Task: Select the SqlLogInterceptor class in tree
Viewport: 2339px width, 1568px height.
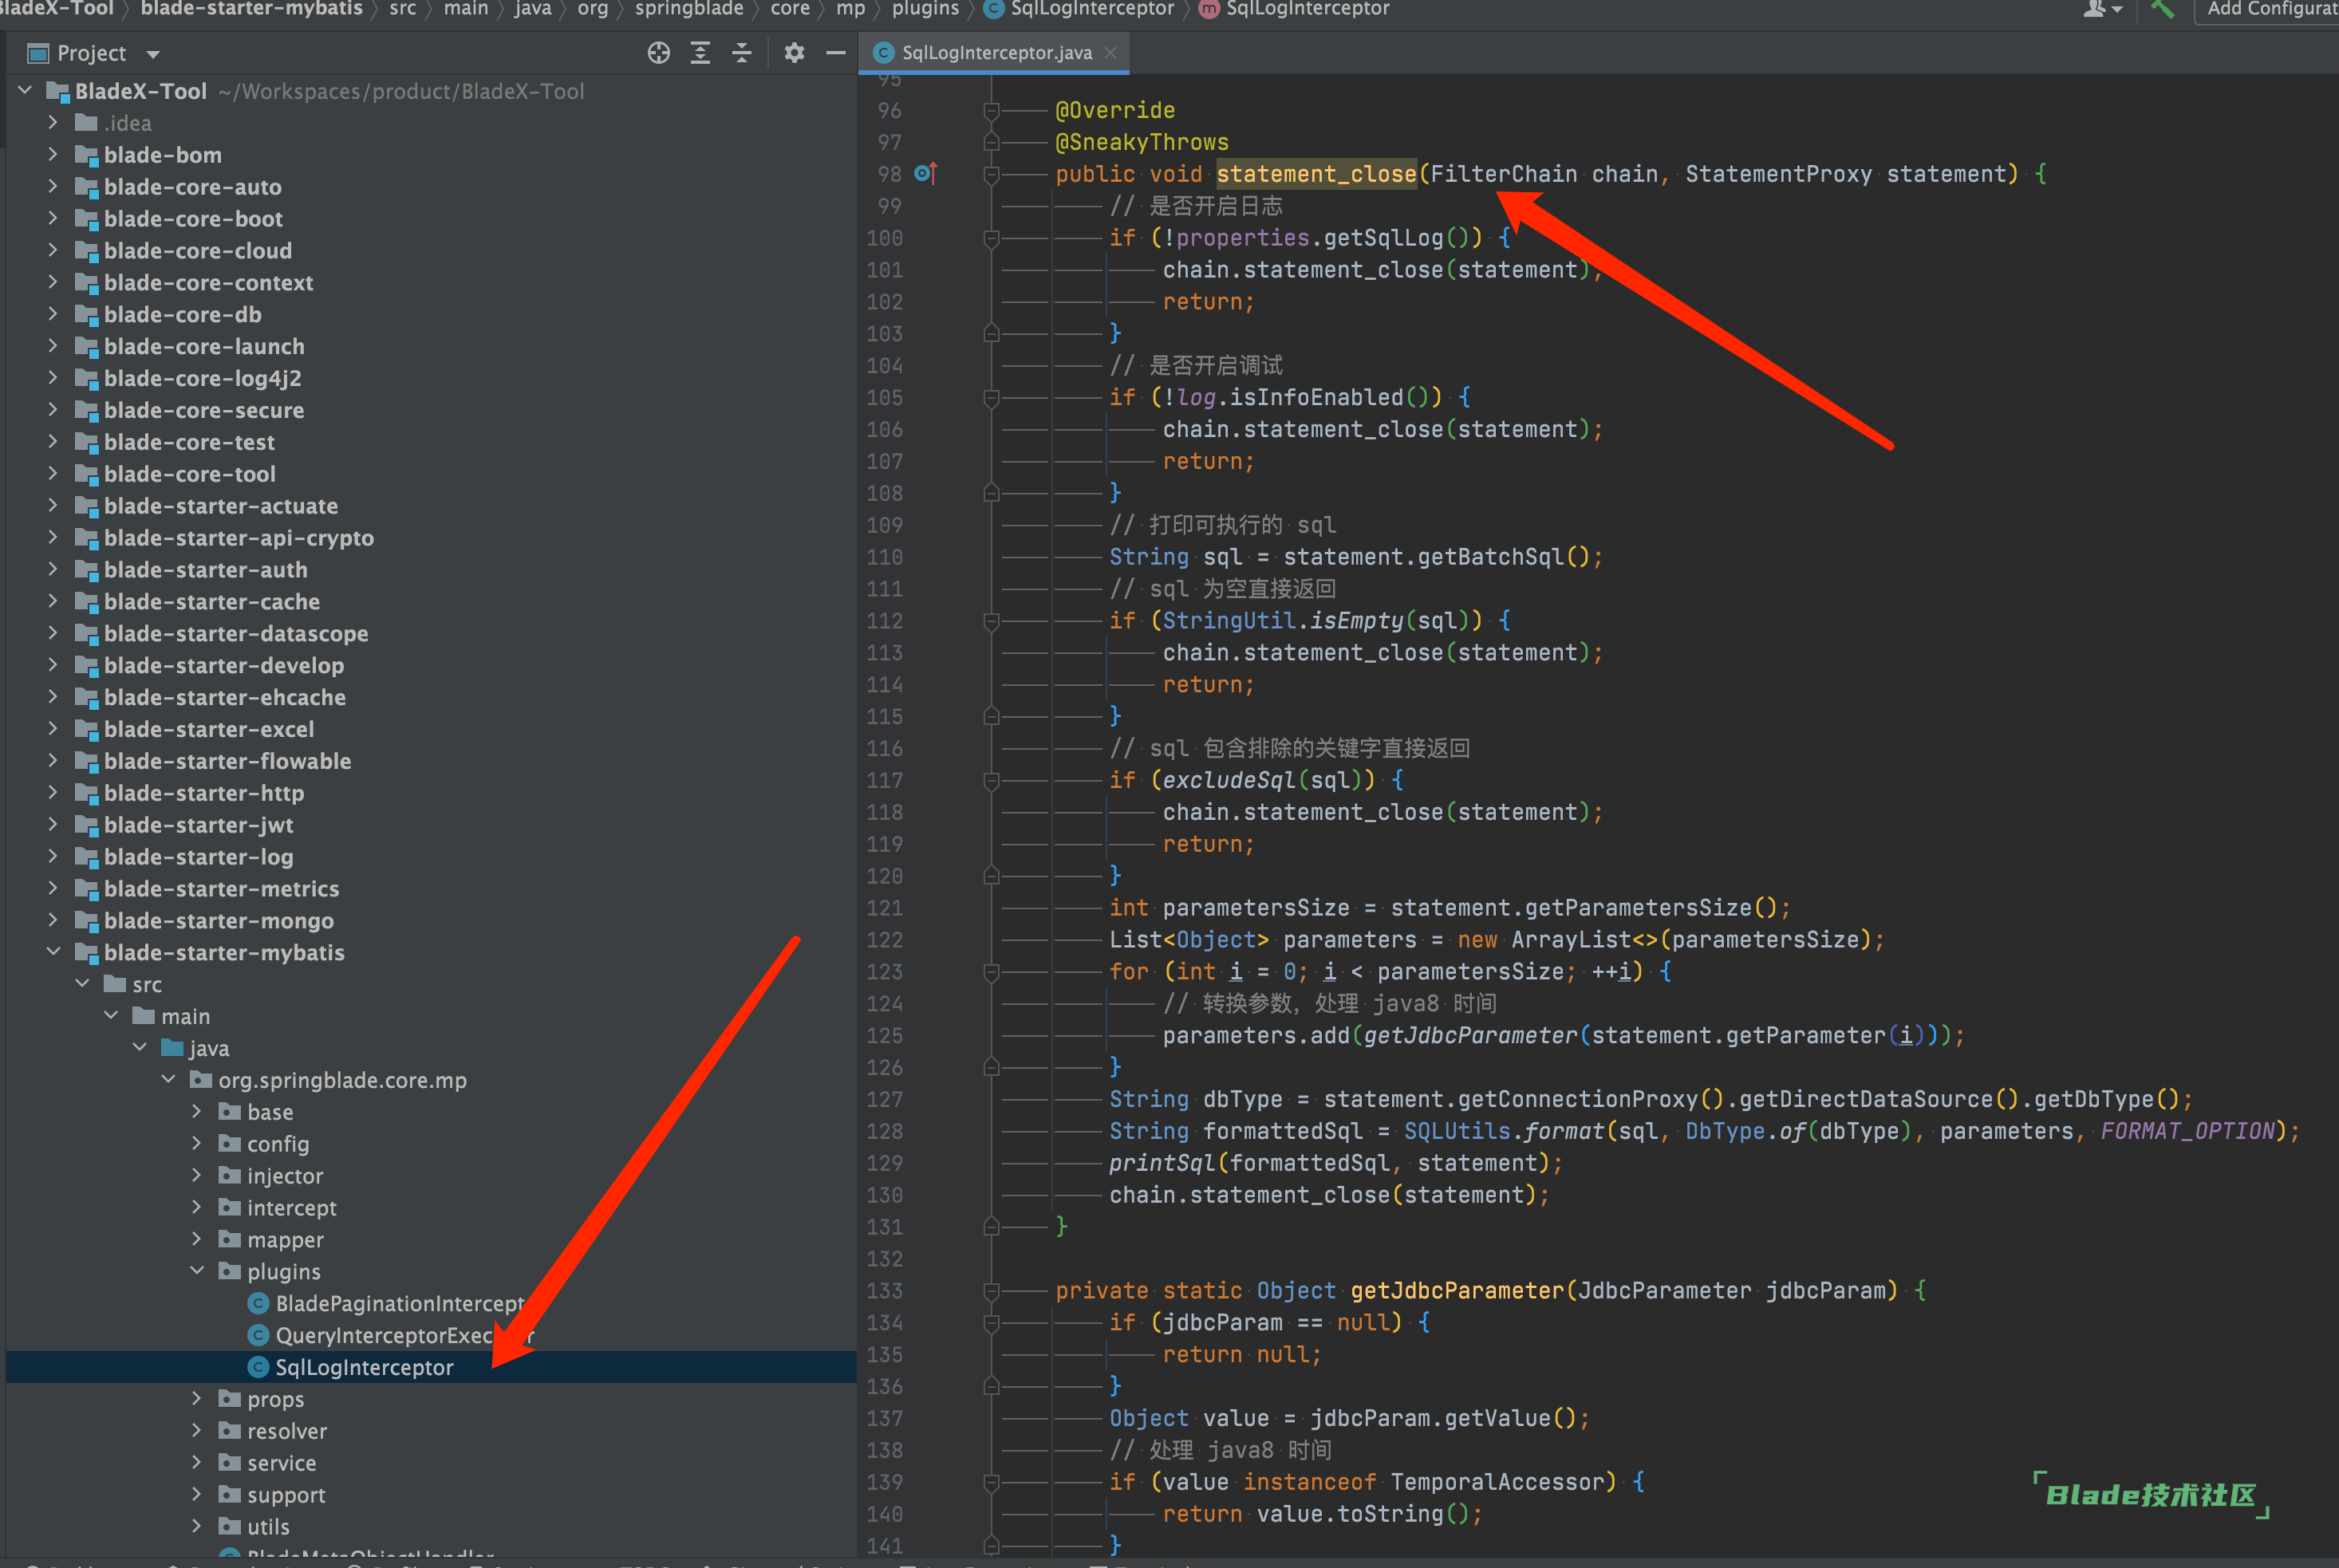Action: pyautogui.click(x=364, y=1367)
